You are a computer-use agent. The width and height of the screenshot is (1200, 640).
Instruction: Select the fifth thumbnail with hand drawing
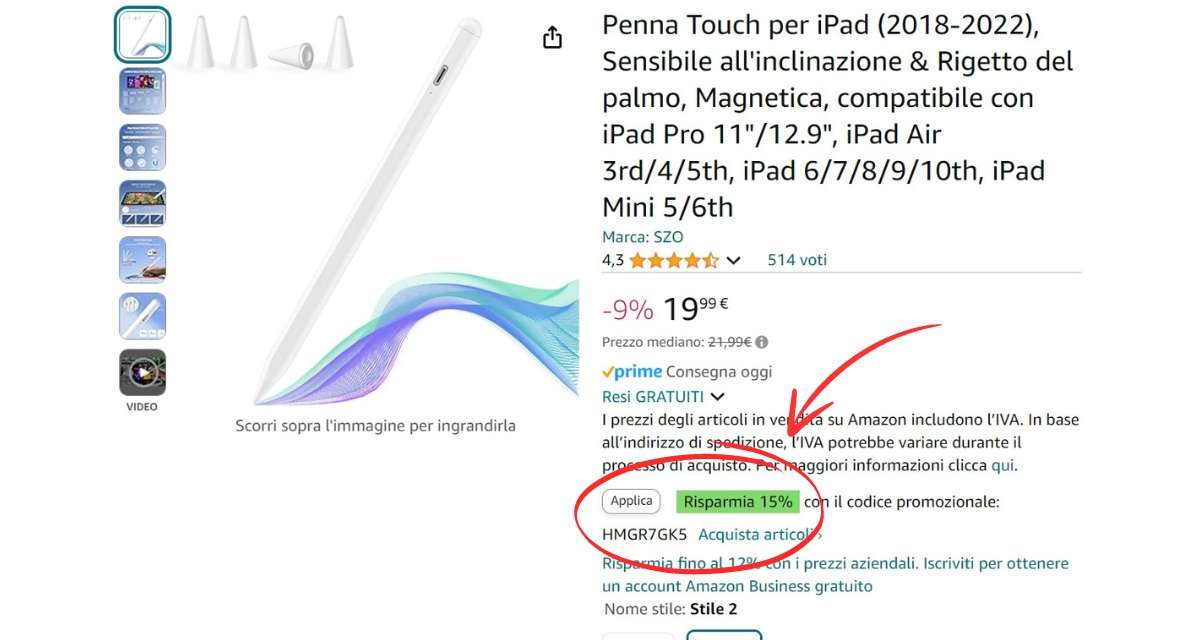[142, 260]
